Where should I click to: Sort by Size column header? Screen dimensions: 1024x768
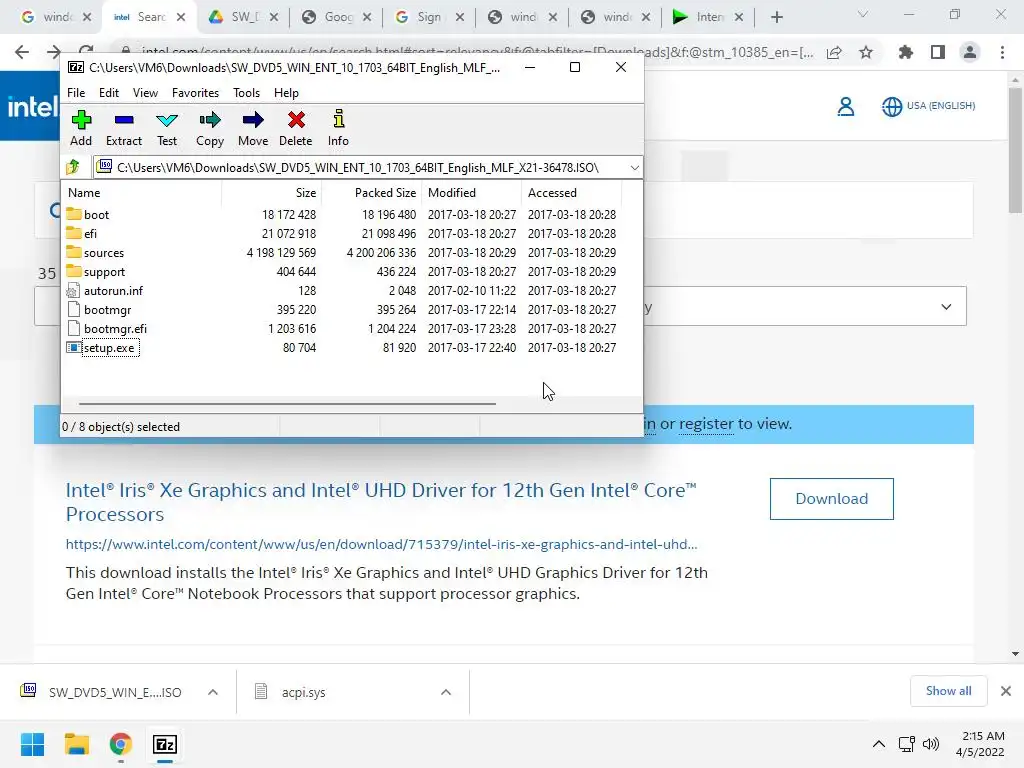click(271, 193)
